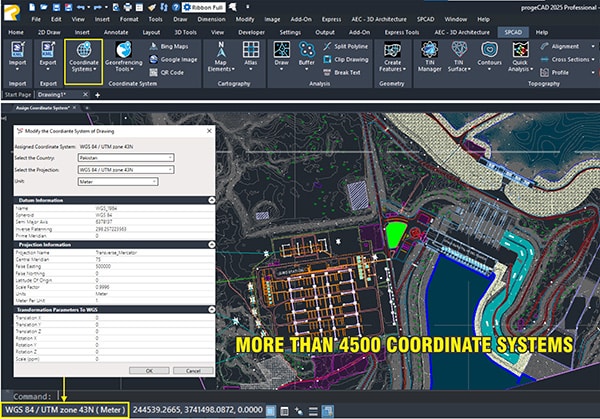The image size is (600, 419).
Task: Undo the last action
Action: point(80,7)
